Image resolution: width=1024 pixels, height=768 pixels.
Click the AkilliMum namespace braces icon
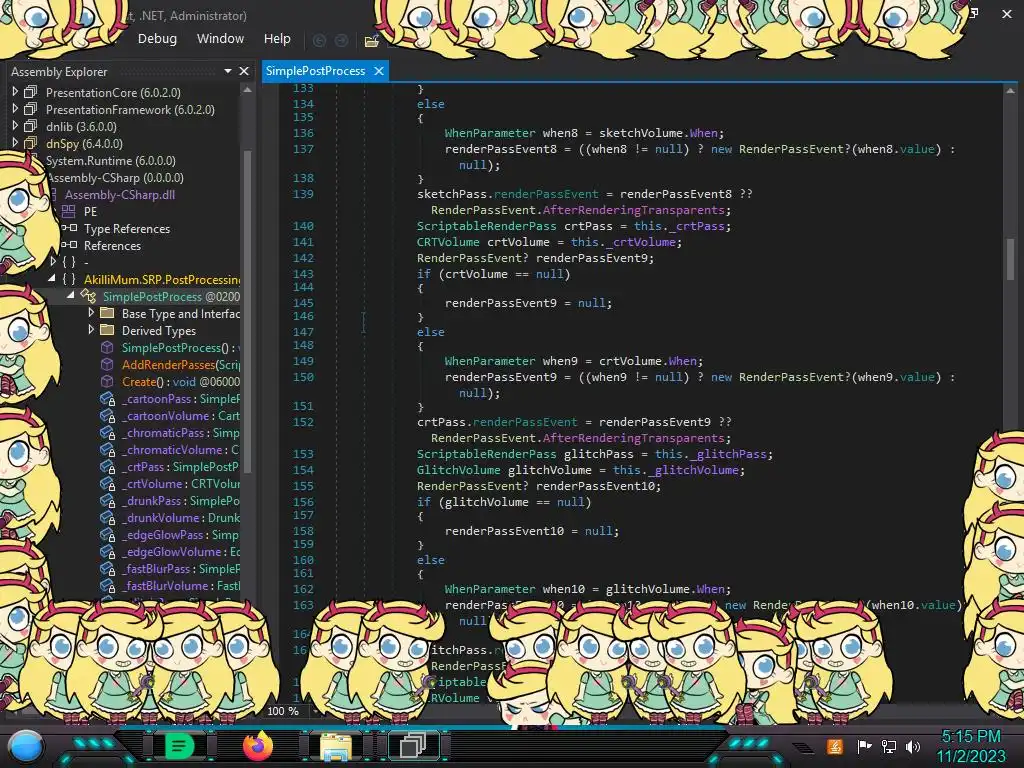click(69, 279)
